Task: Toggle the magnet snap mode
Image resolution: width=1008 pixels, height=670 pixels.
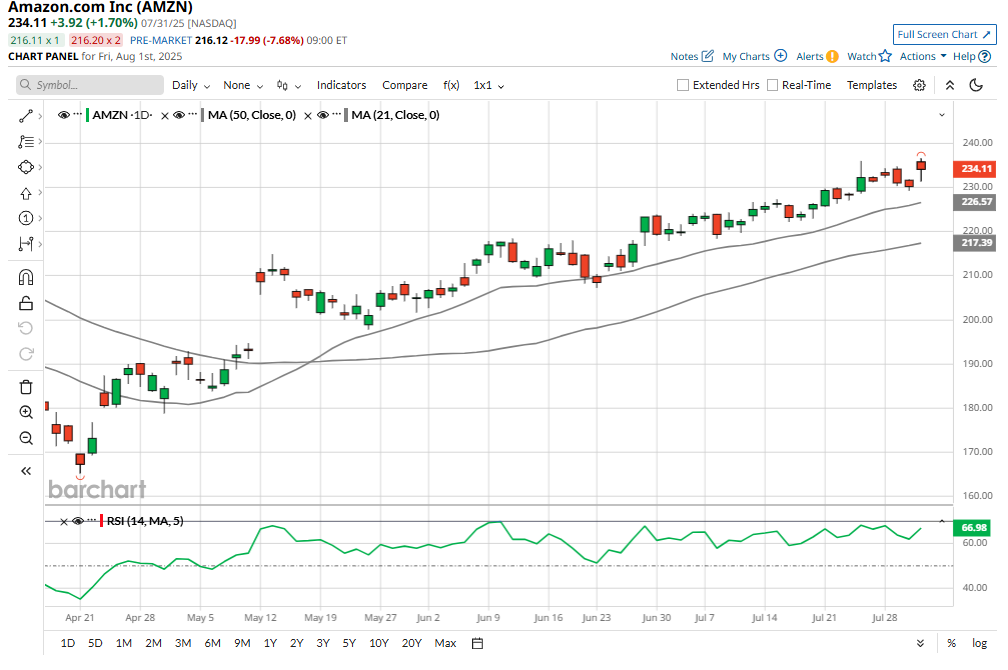Action: (26, 277)
